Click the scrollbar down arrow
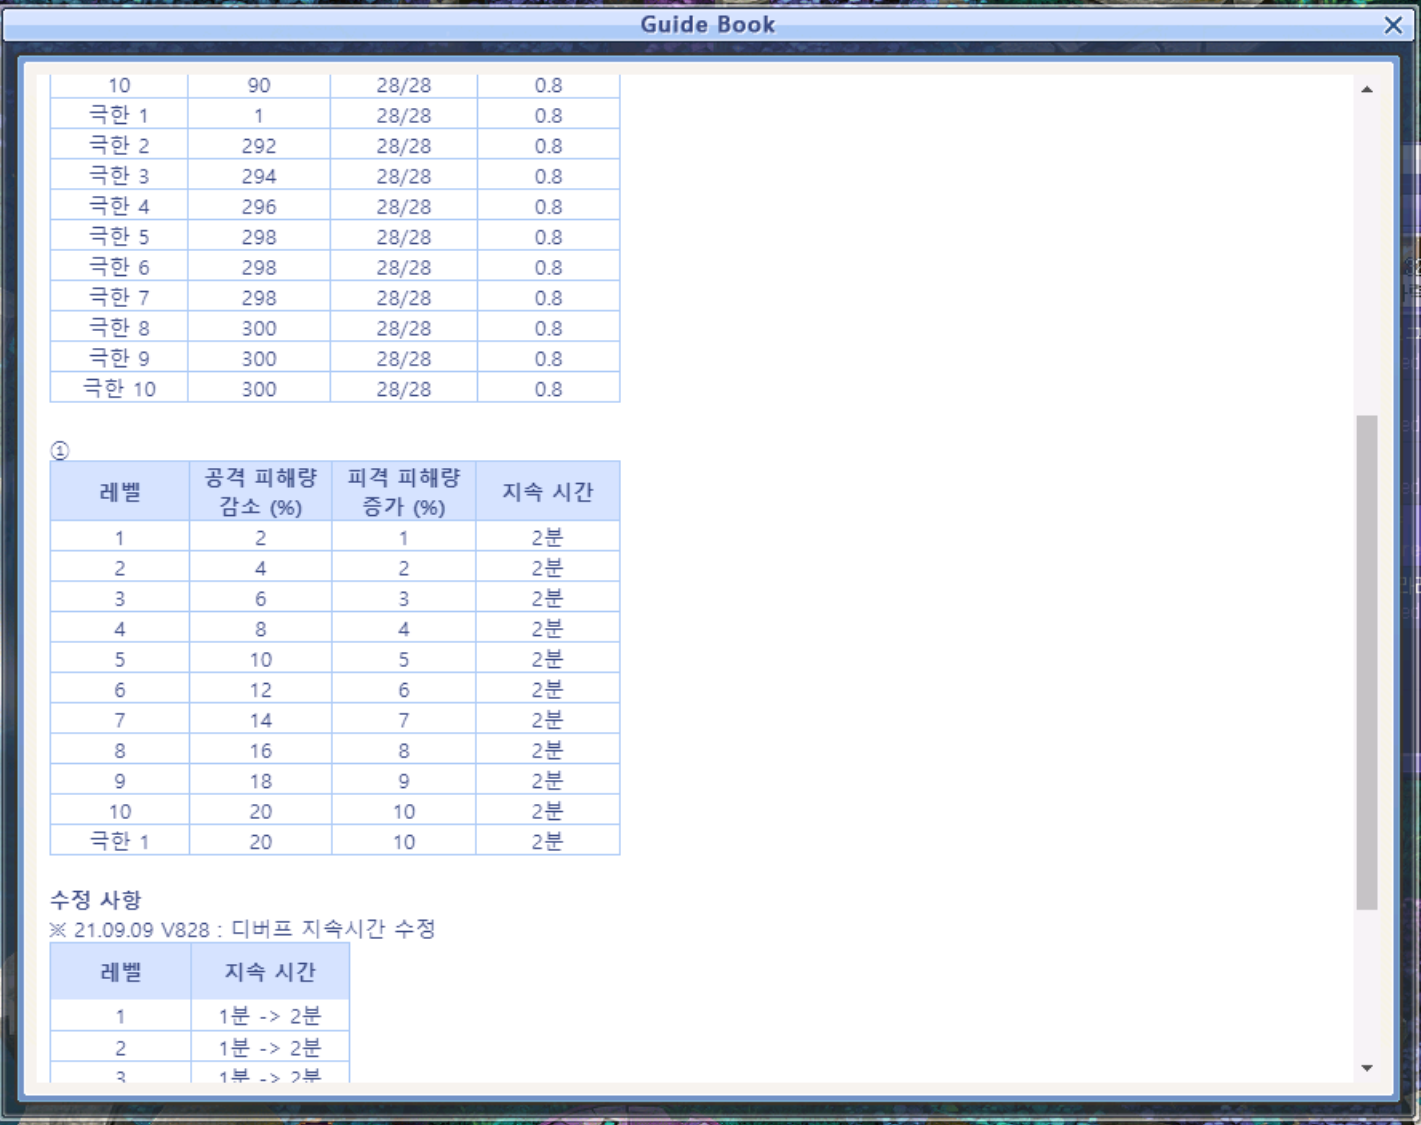Image resolution: width=1421 pixels, height=1125 pixels. pyautogui.click(x=1367, y=1068)
